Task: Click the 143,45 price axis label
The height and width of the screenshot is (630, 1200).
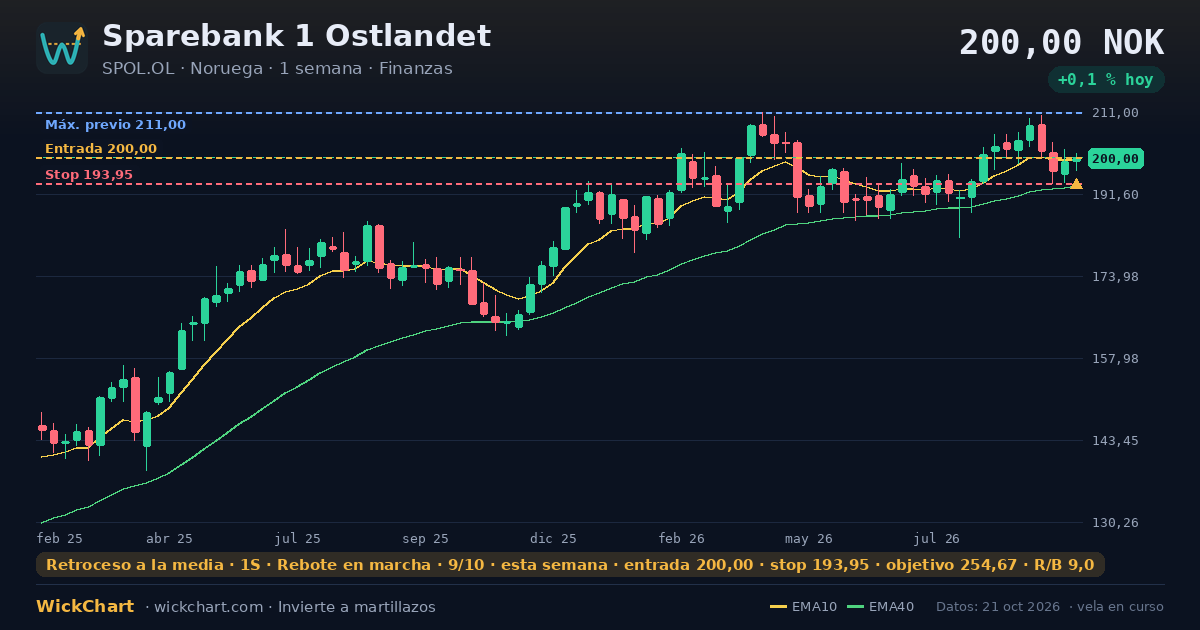Action: (x=1115, y=441)
